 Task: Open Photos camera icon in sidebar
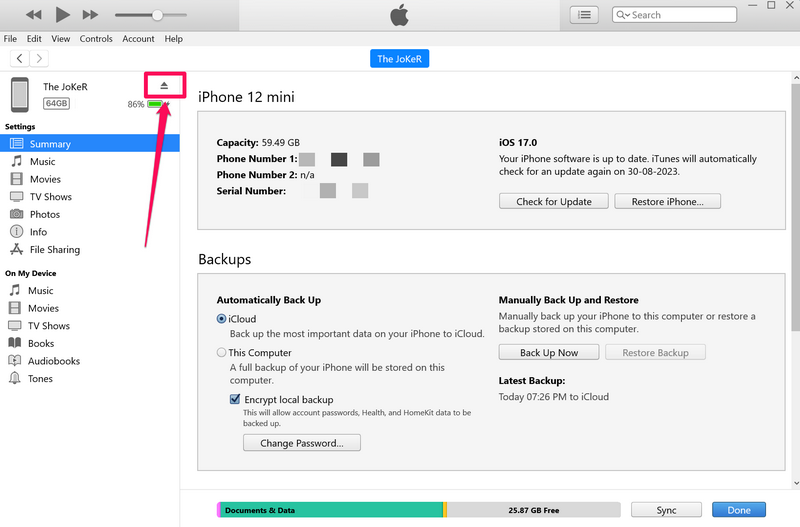pyautogui.click(x=17, y=214)
